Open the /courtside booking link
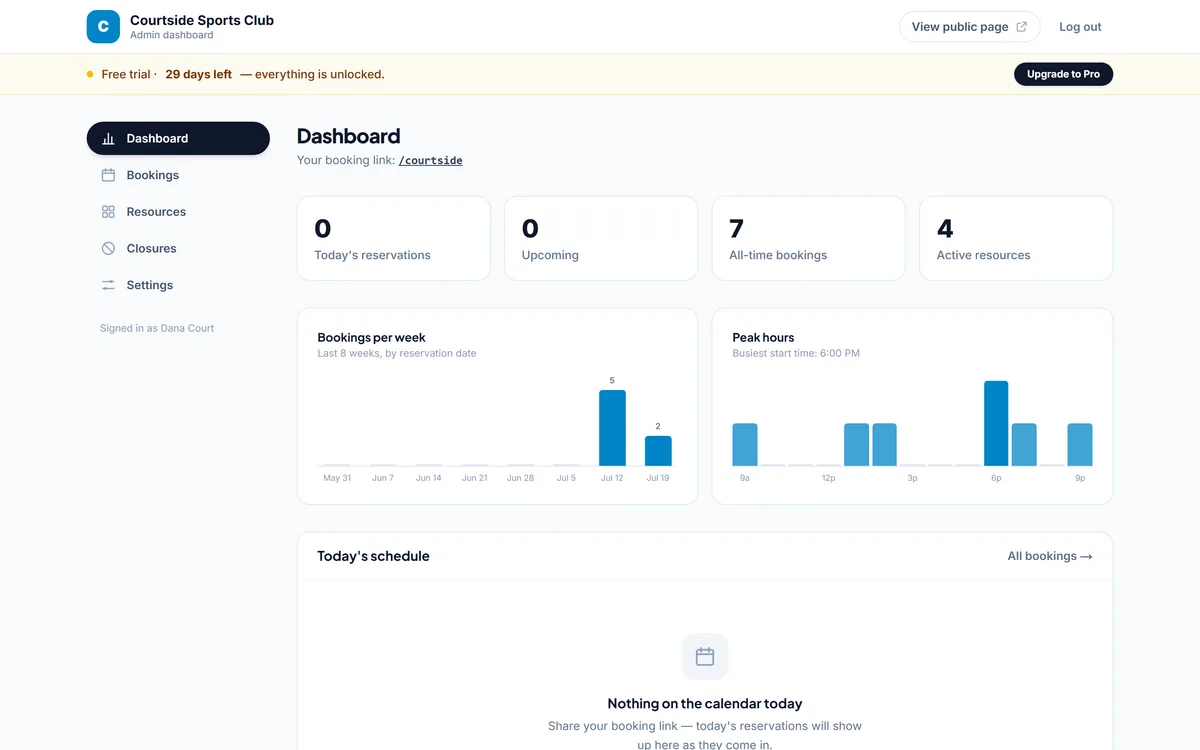The image size is (1200, 750). pos(430,160)
